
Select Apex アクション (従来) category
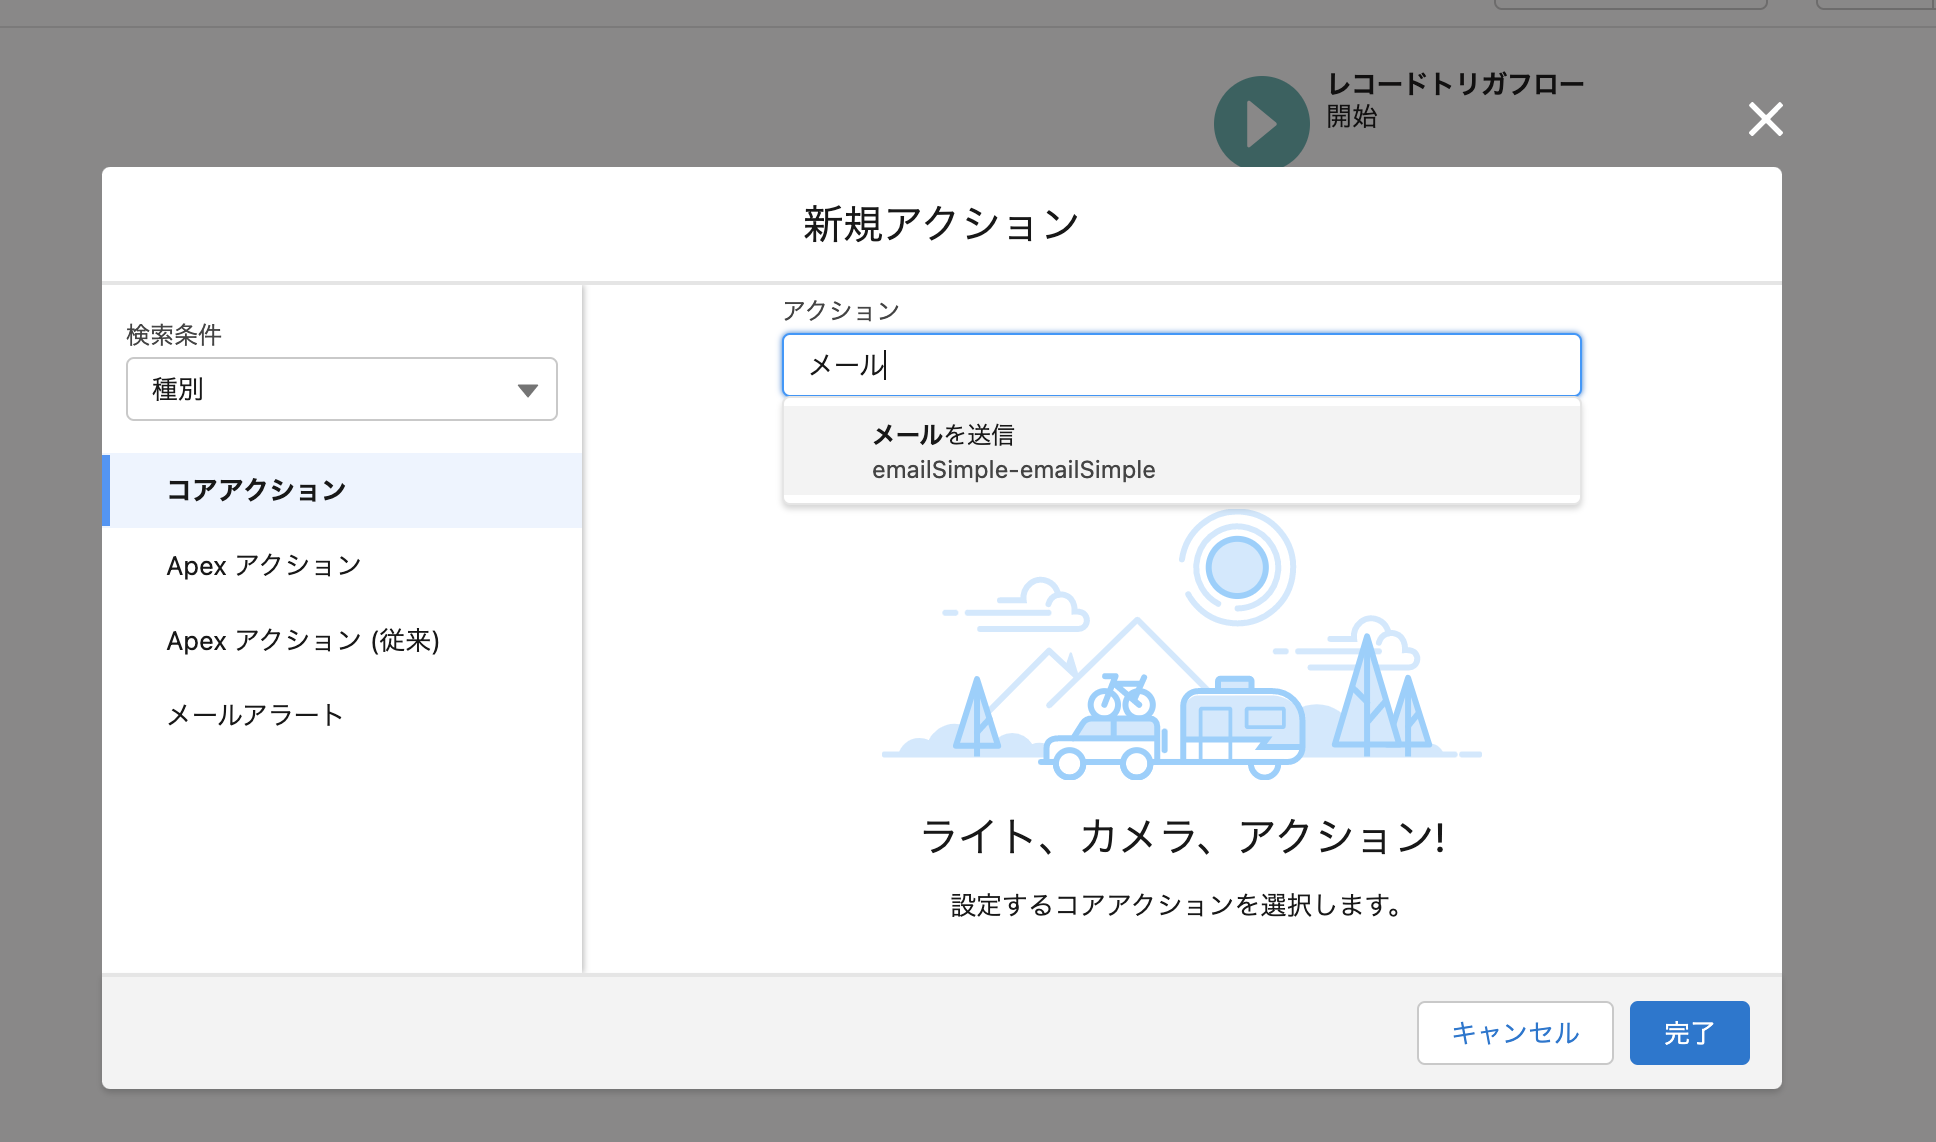tap(305, 640)
